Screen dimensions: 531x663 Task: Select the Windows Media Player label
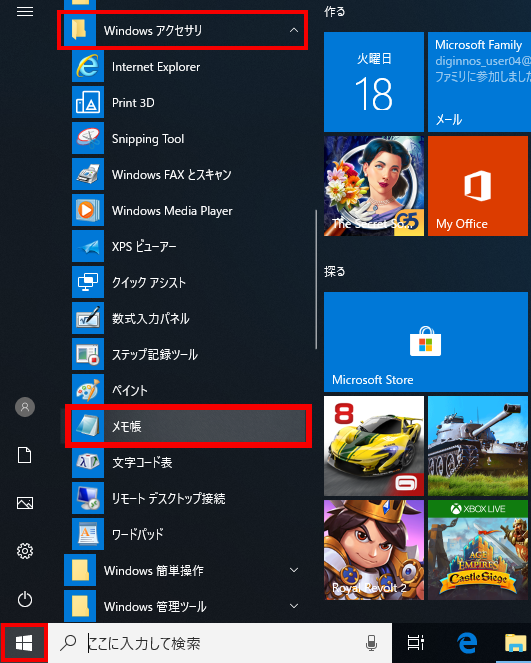(172, 211)
